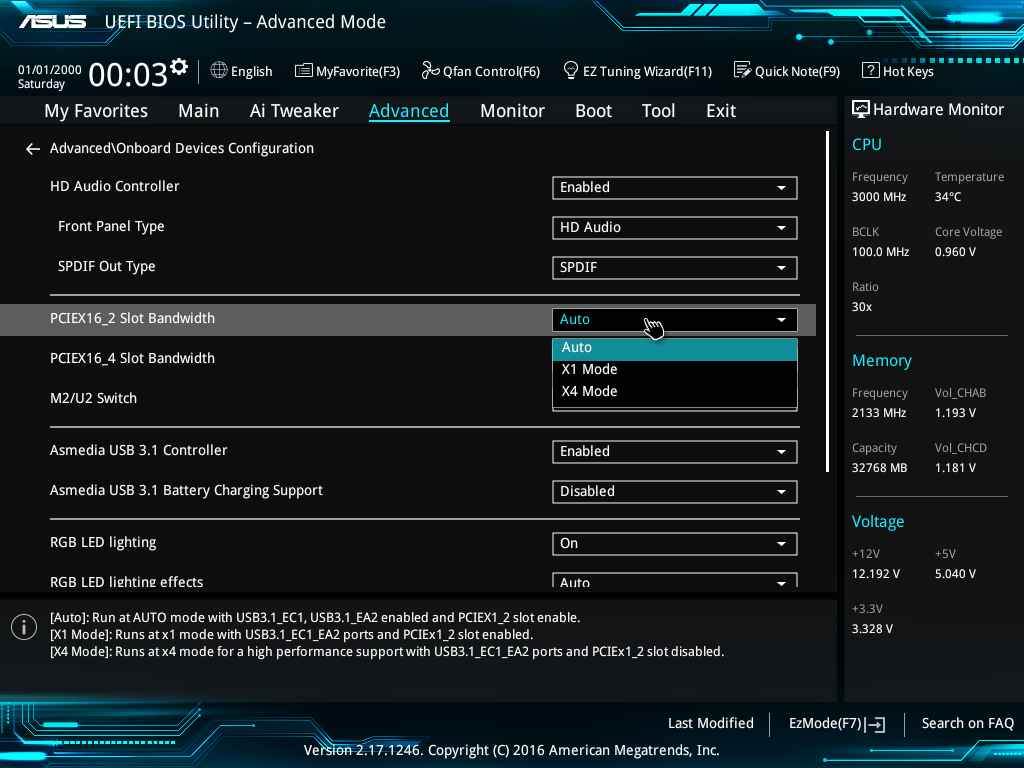Select the Front Panel Type label
1024x768 pixels.
pyautogui.click(x=111, y=227)
